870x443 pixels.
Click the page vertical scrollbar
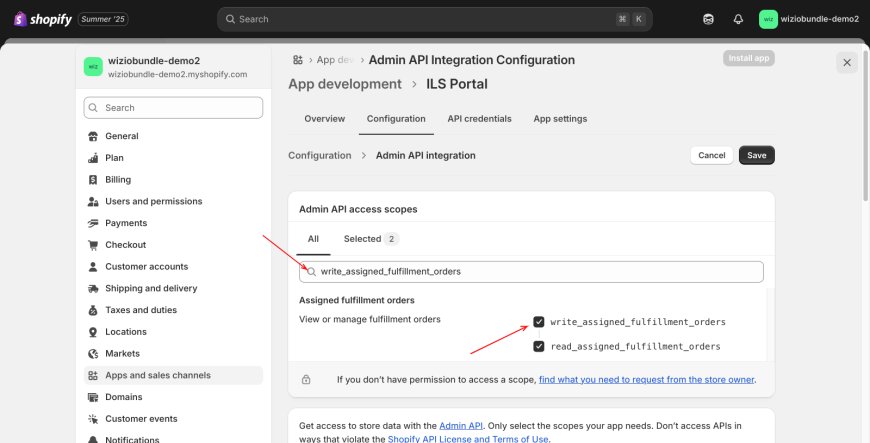click(865, 124)
